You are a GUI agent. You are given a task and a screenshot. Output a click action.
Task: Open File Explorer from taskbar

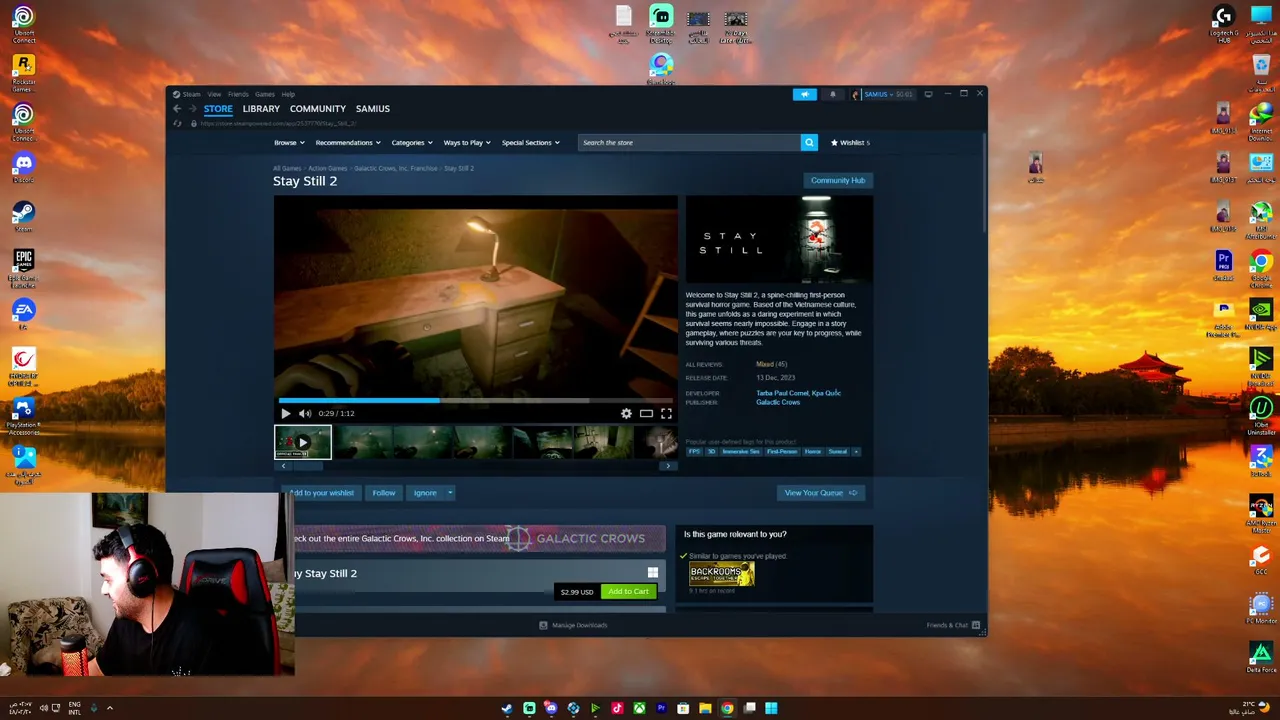(x=705, y=708)
